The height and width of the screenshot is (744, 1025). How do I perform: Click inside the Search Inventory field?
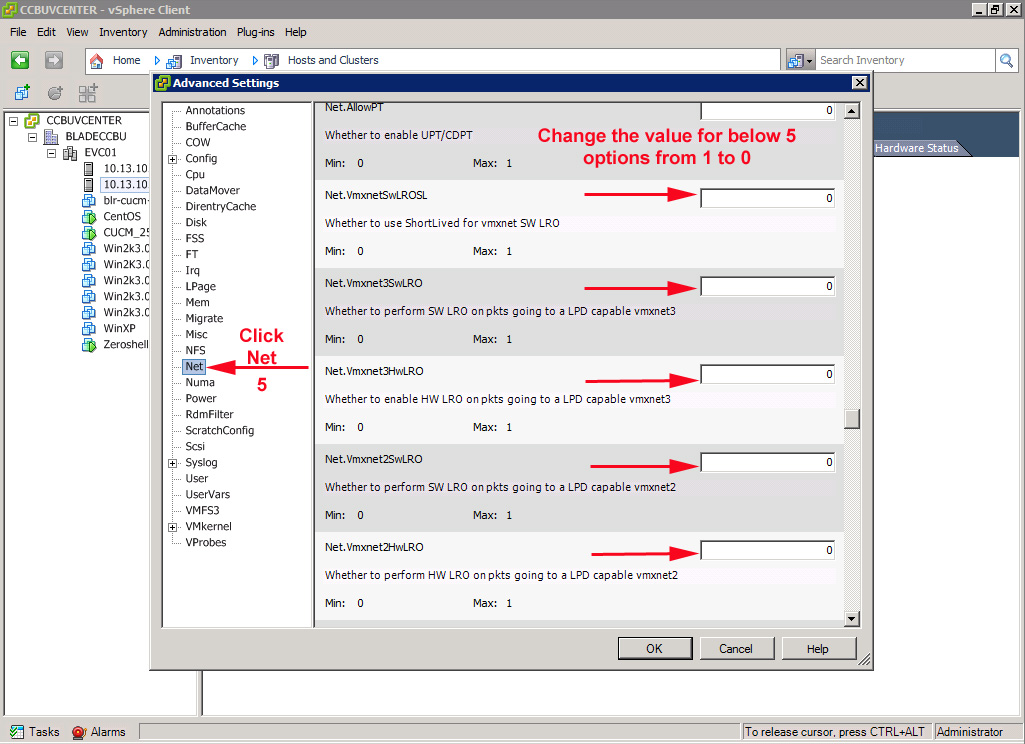[905, 60]
